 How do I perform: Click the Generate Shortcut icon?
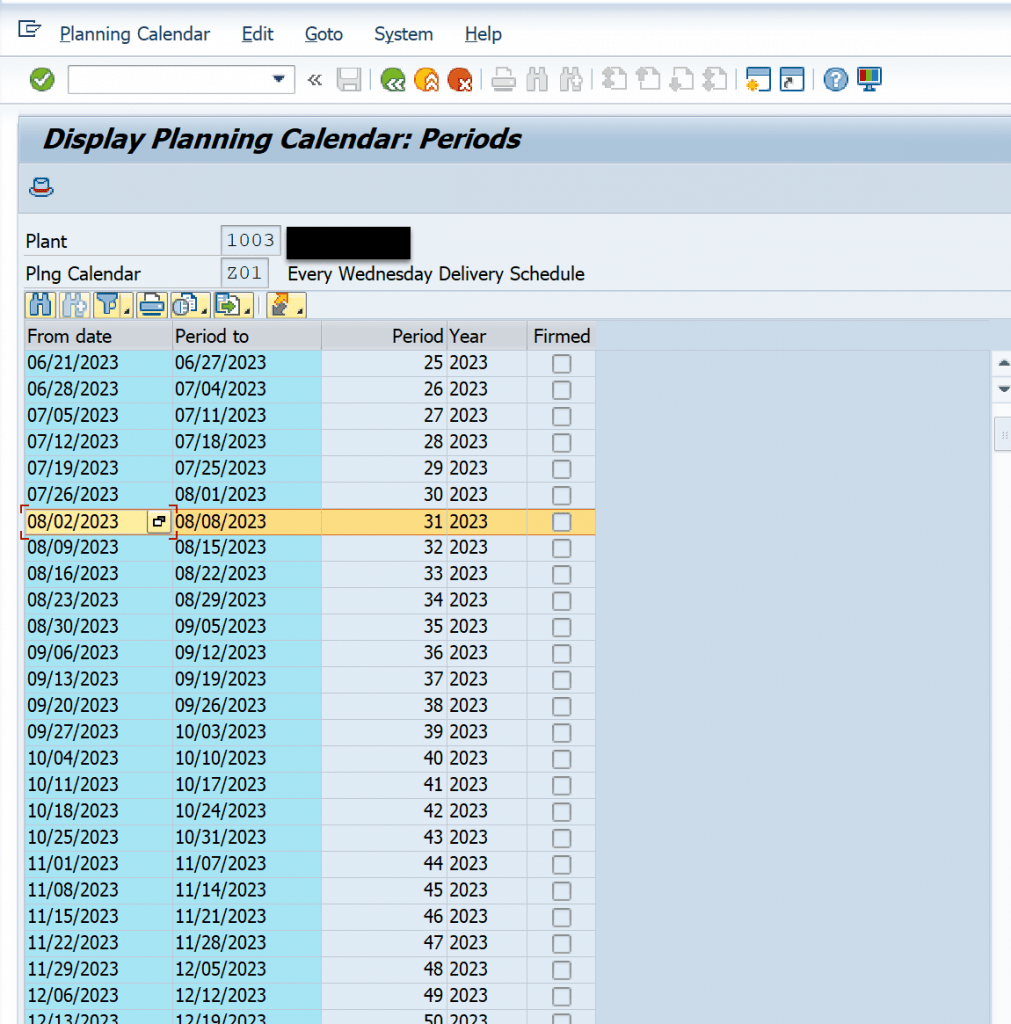[x=792, y=80]
